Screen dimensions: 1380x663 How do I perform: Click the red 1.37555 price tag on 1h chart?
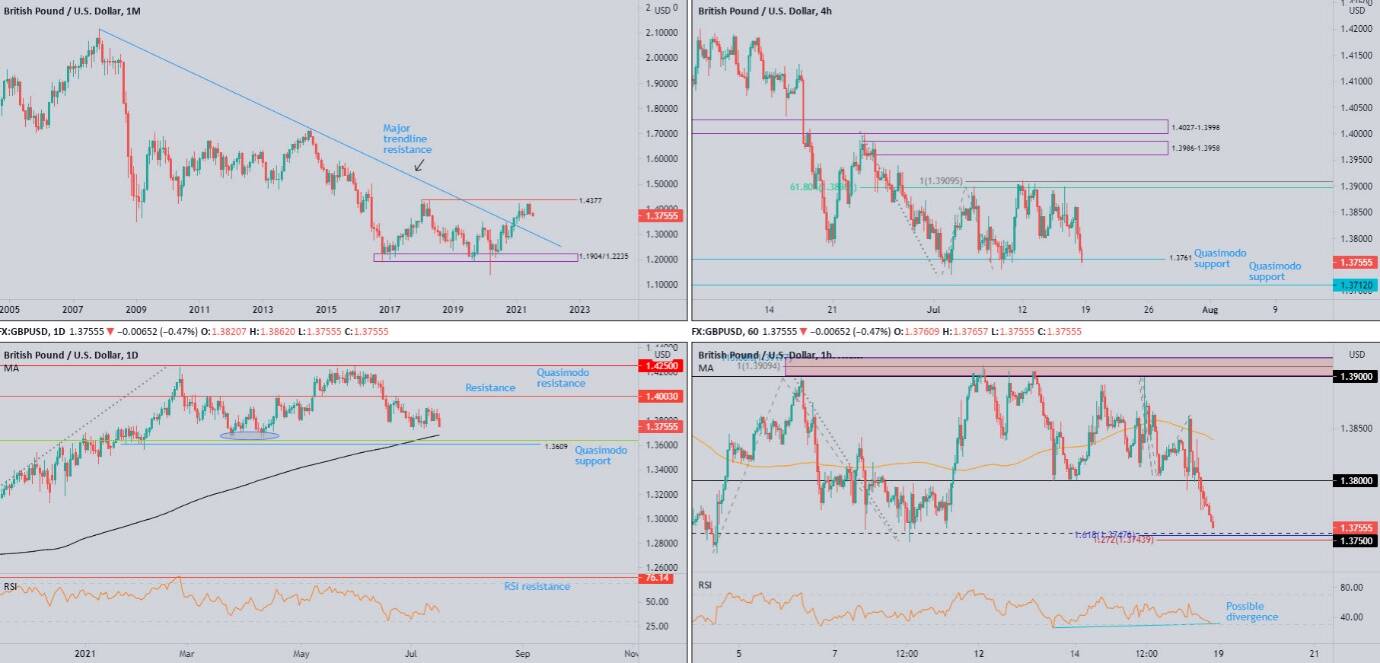pos(1356,528)
